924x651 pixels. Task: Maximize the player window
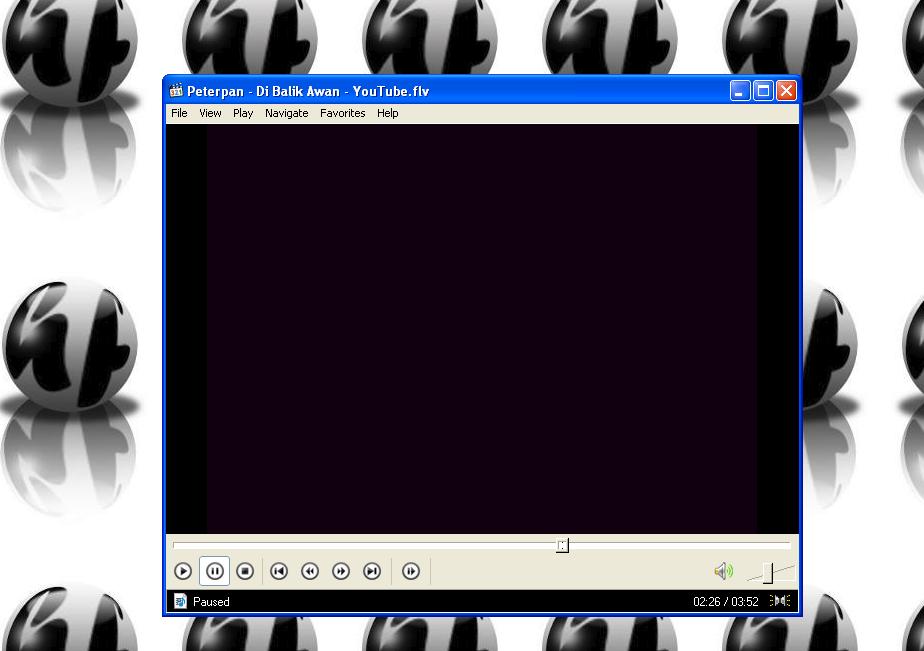(763, 91)
